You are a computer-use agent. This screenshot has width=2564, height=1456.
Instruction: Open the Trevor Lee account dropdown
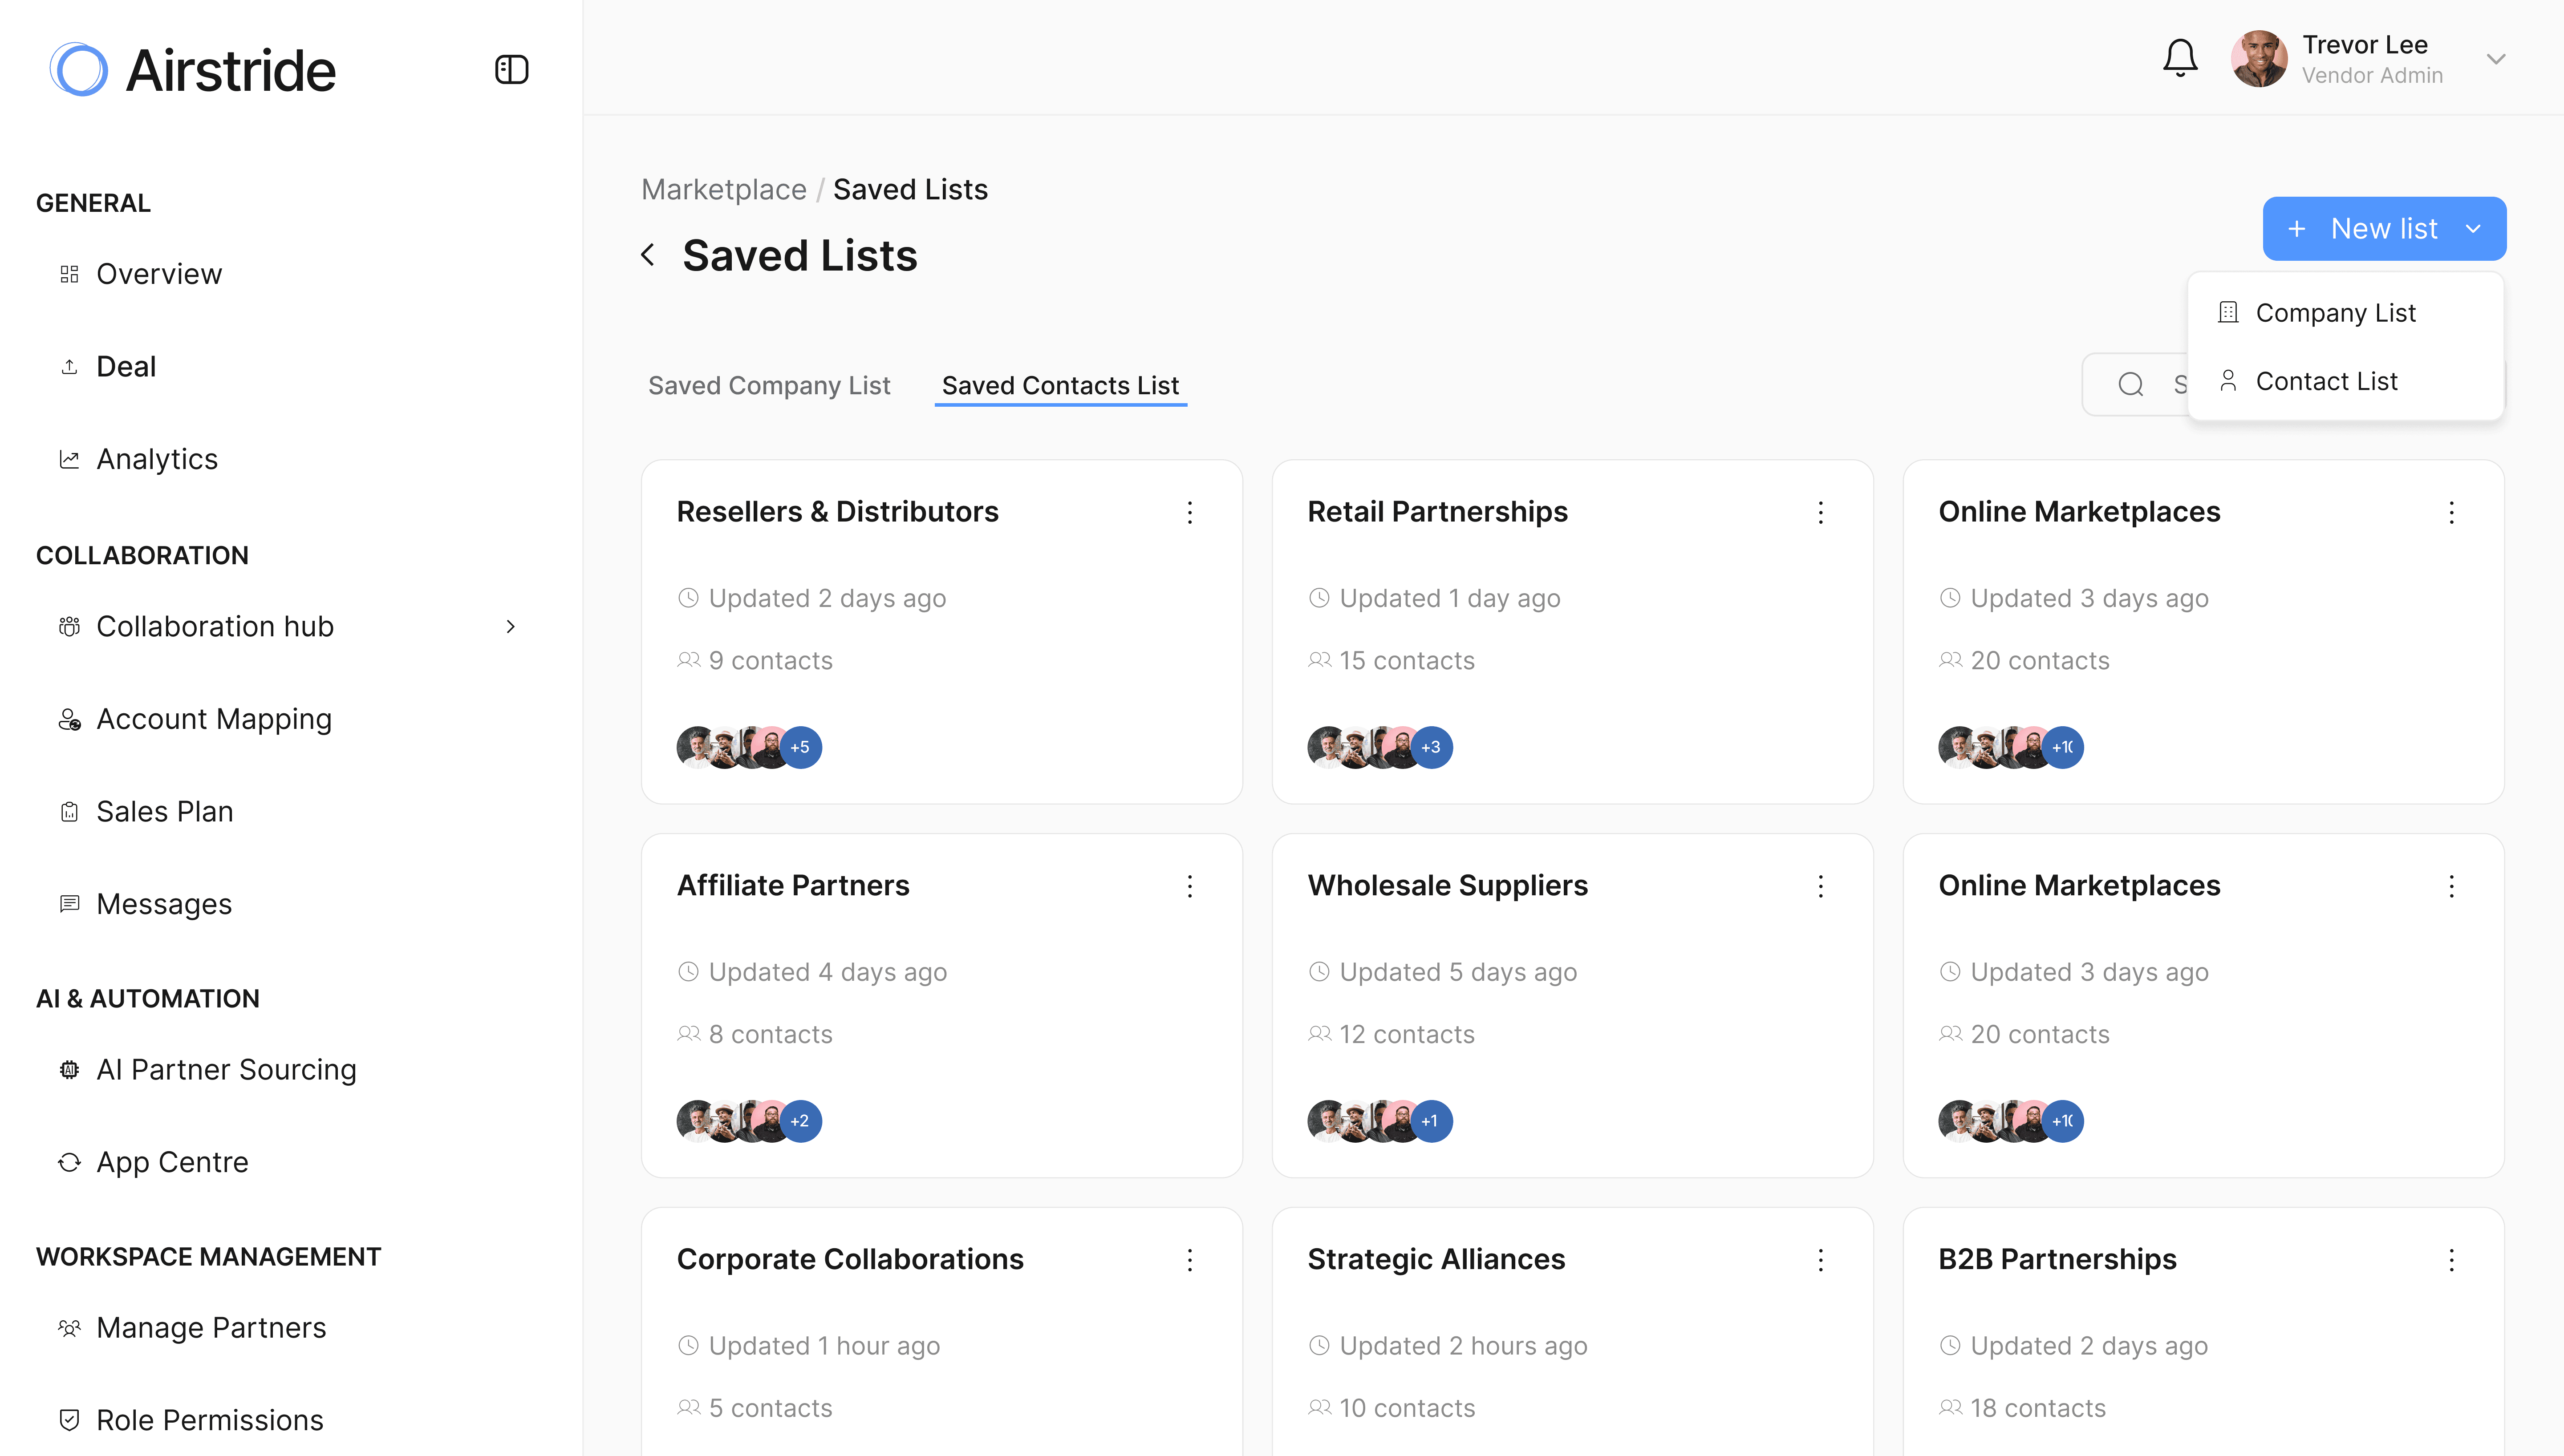coord(2496,59)
